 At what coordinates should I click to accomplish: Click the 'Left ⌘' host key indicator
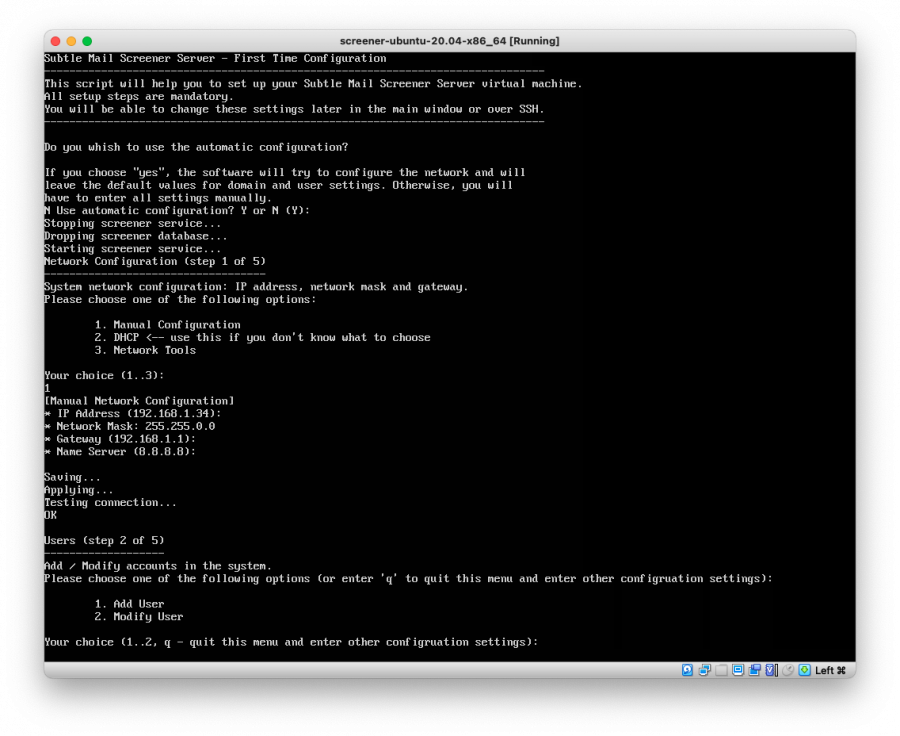(x=830, y=670)
